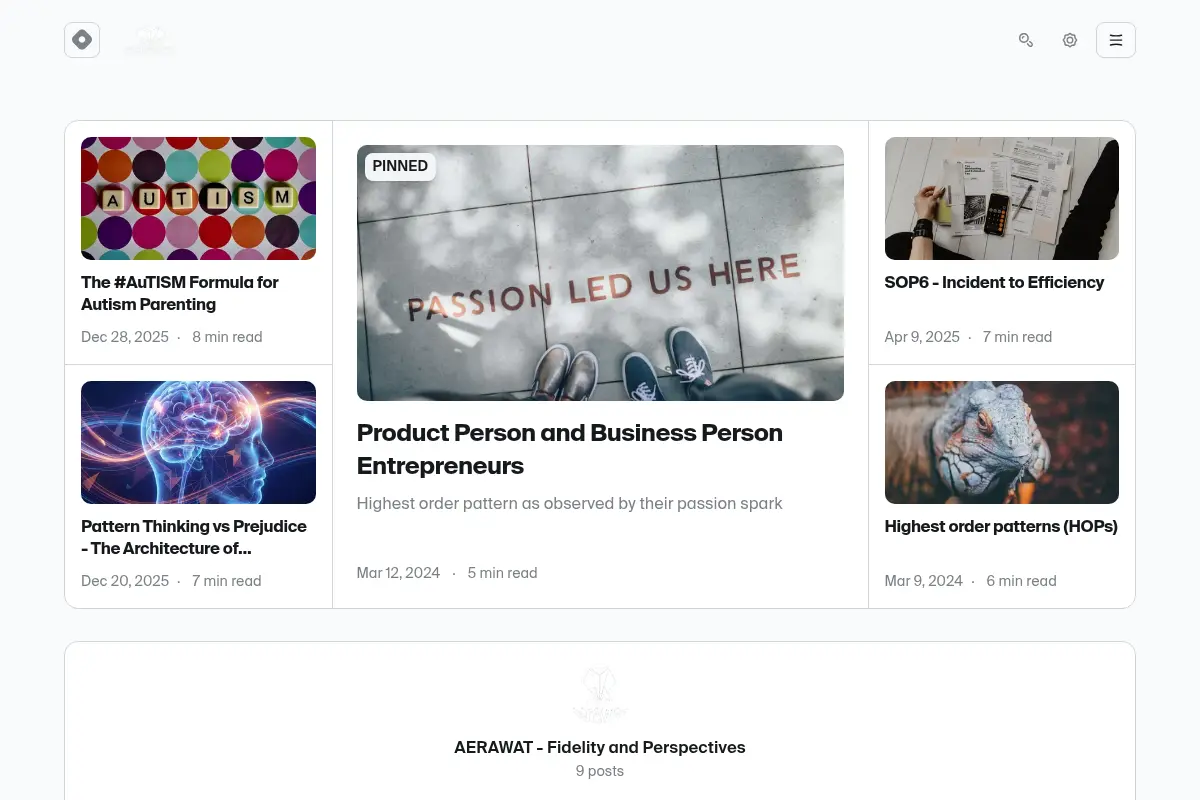Open Pattern Thinking vs Prejudice article title
The image size is (1200, 800).
pyautogui.click(x=194, y=537)
